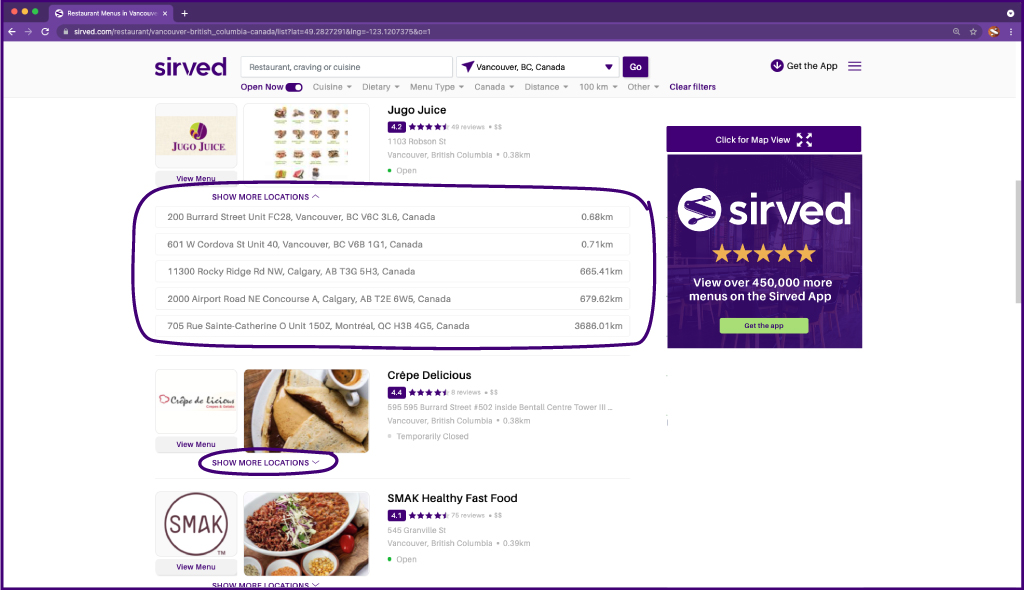Screen dimensions: 1024x590
Task: Click View Menu under Jugo Juice
Action: coord(196,178)
